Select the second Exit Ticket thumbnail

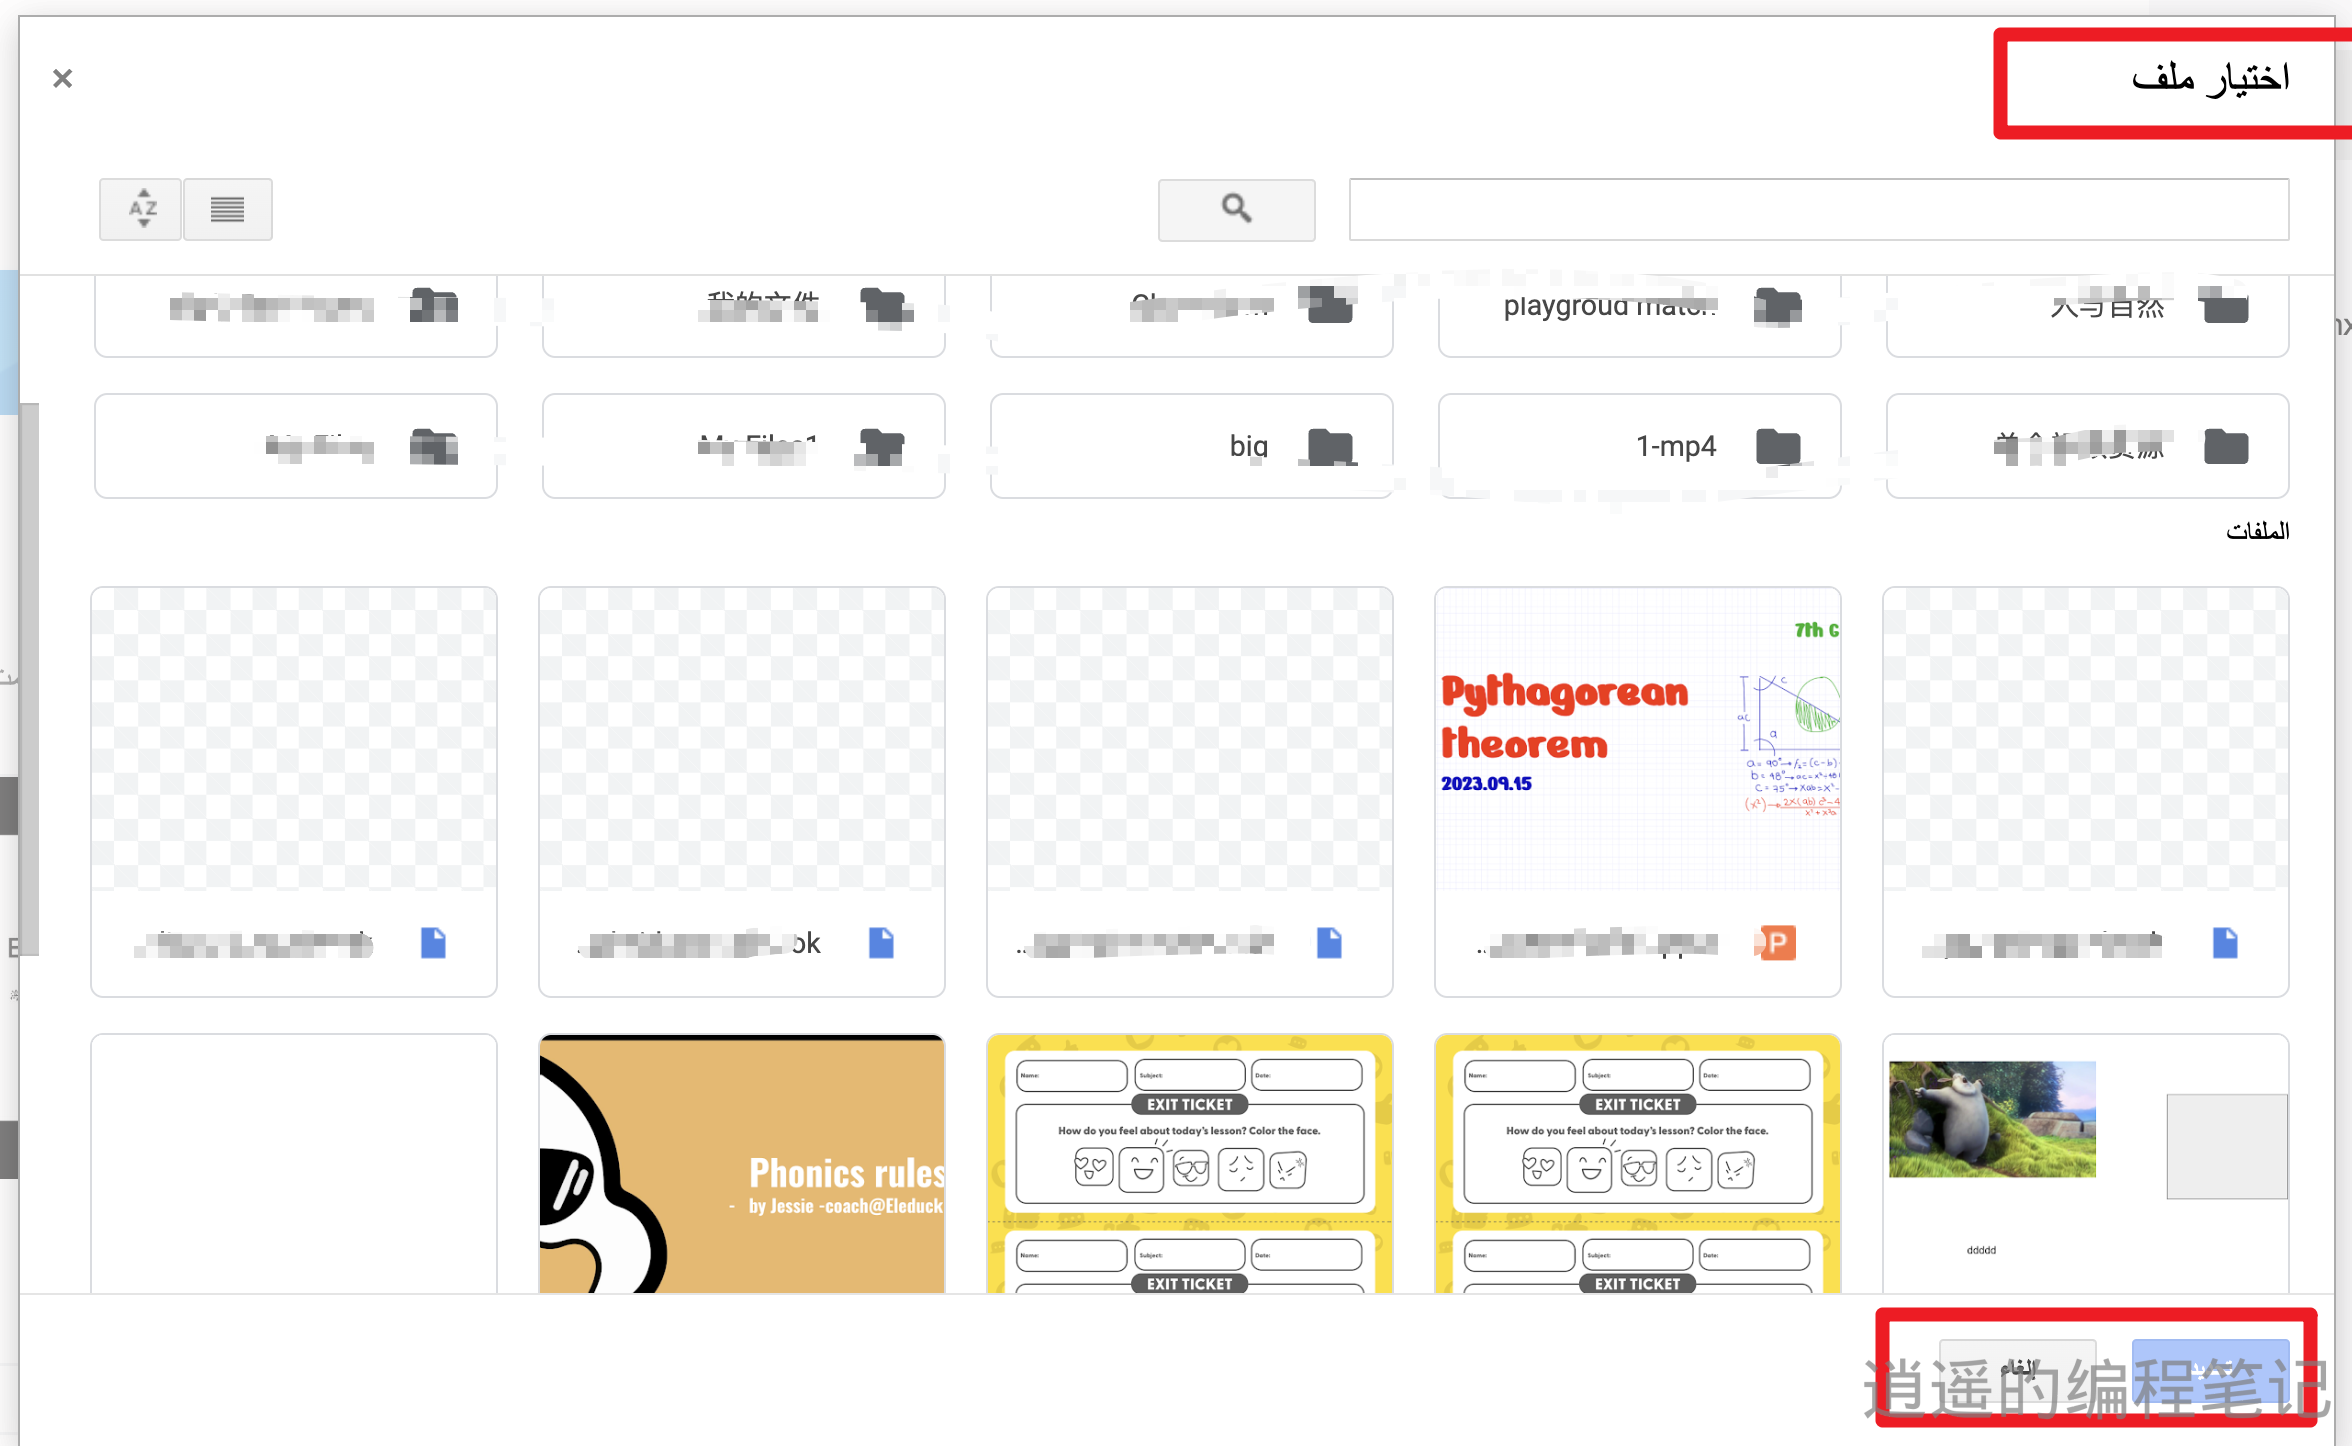pos(1638,1165)
